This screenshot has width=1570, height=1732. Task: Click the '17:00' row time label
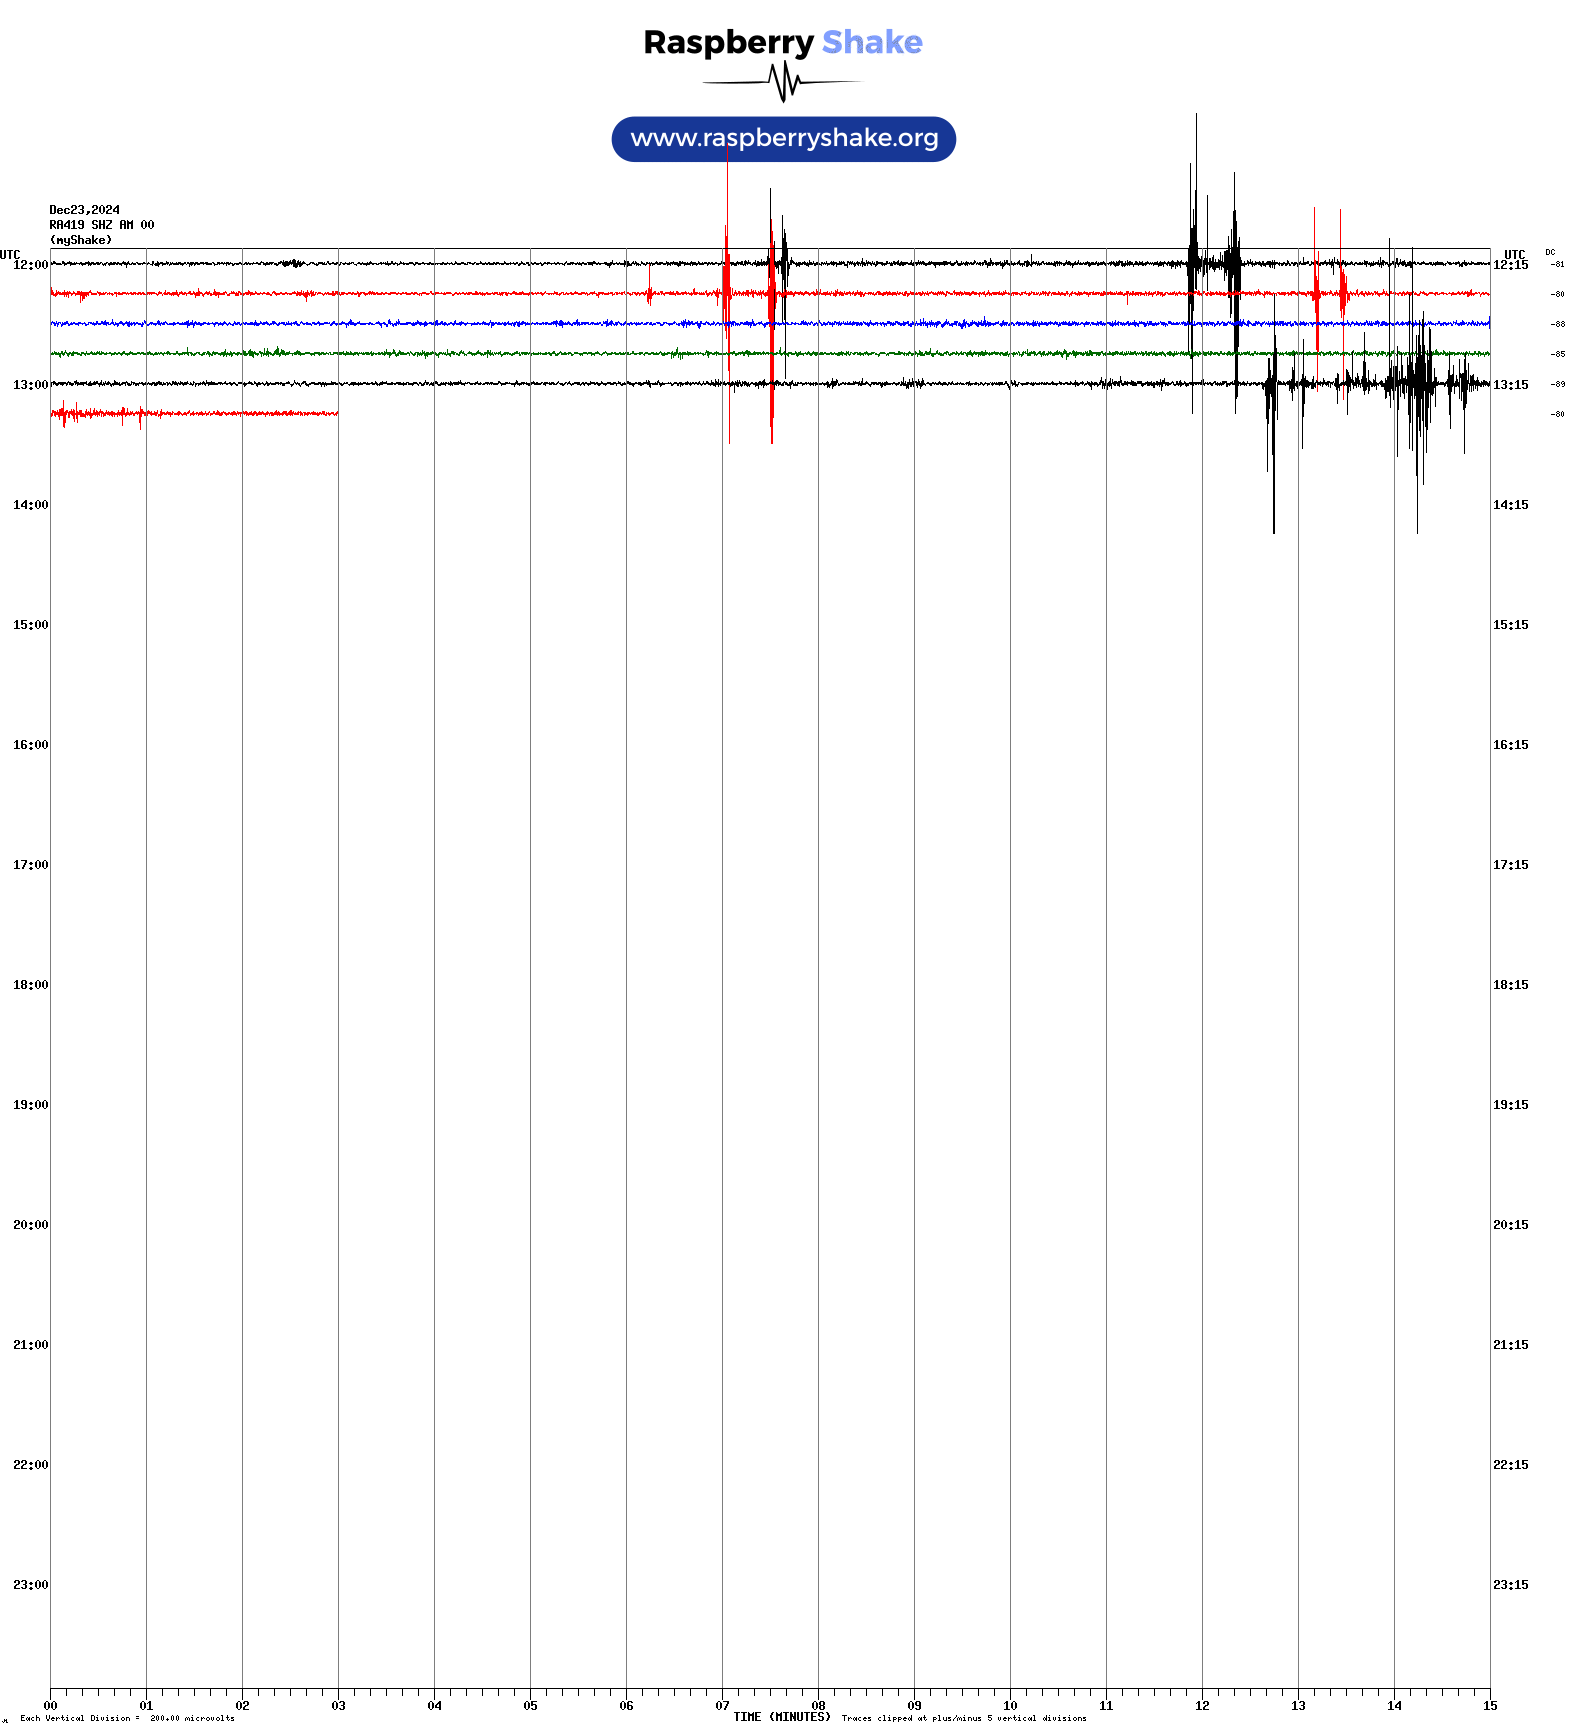pyautogui.click(x=31, y=865)
